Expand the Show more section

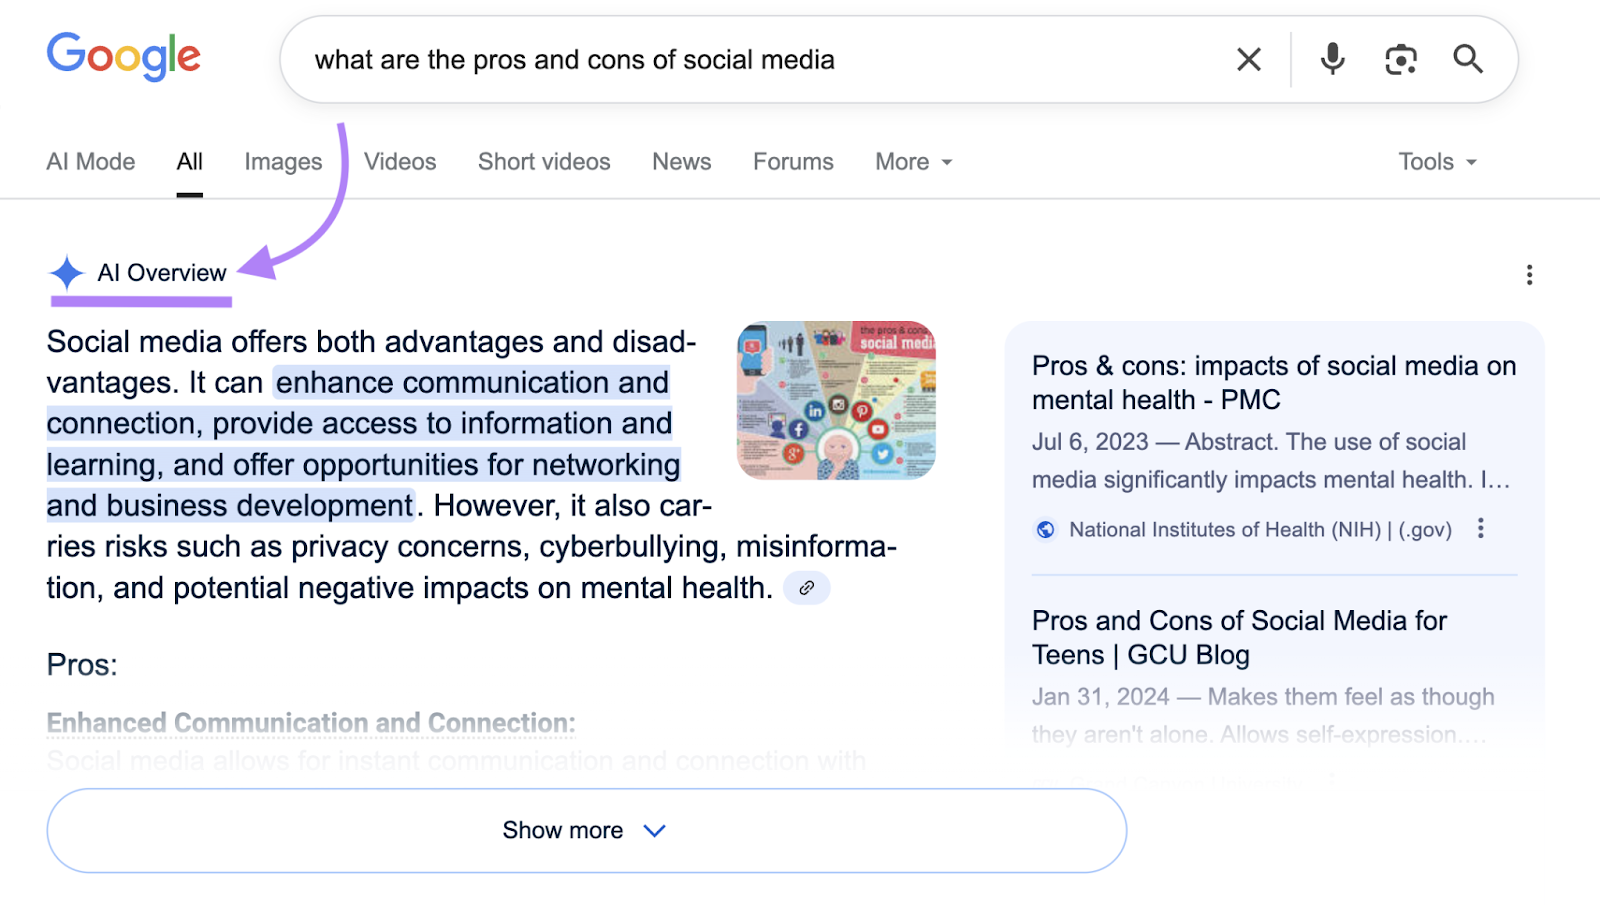[x=585, y=830]
